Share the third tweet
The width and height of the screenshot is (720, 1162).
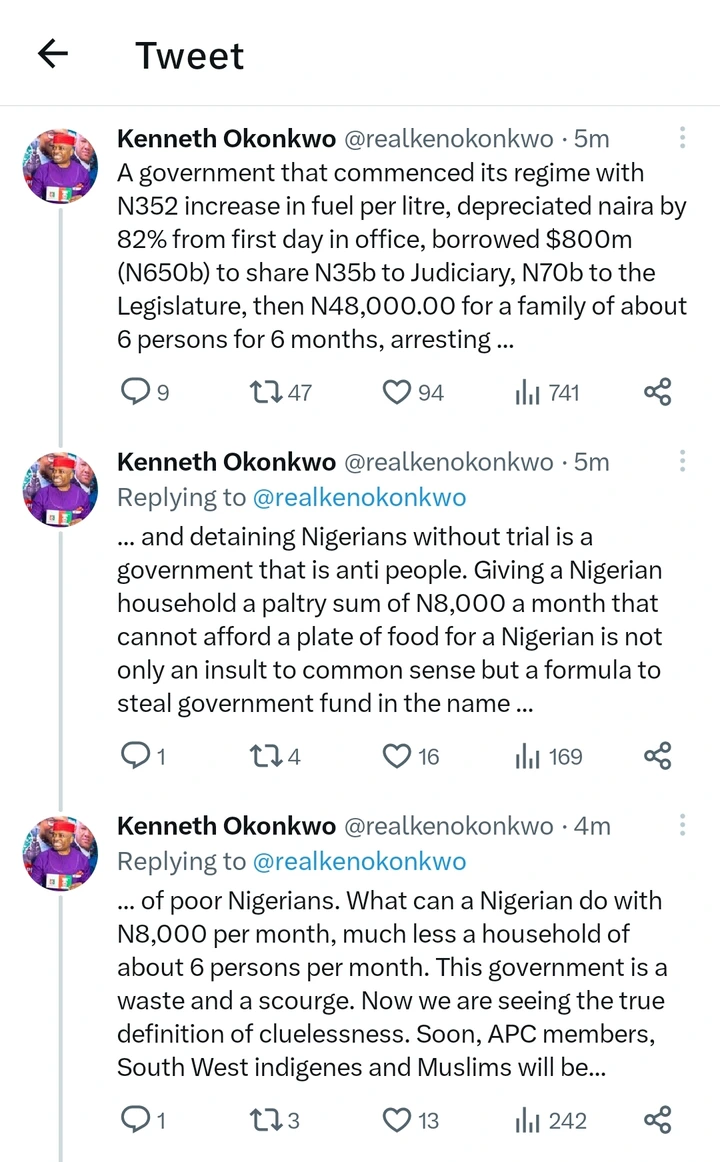pos(657,1120)
